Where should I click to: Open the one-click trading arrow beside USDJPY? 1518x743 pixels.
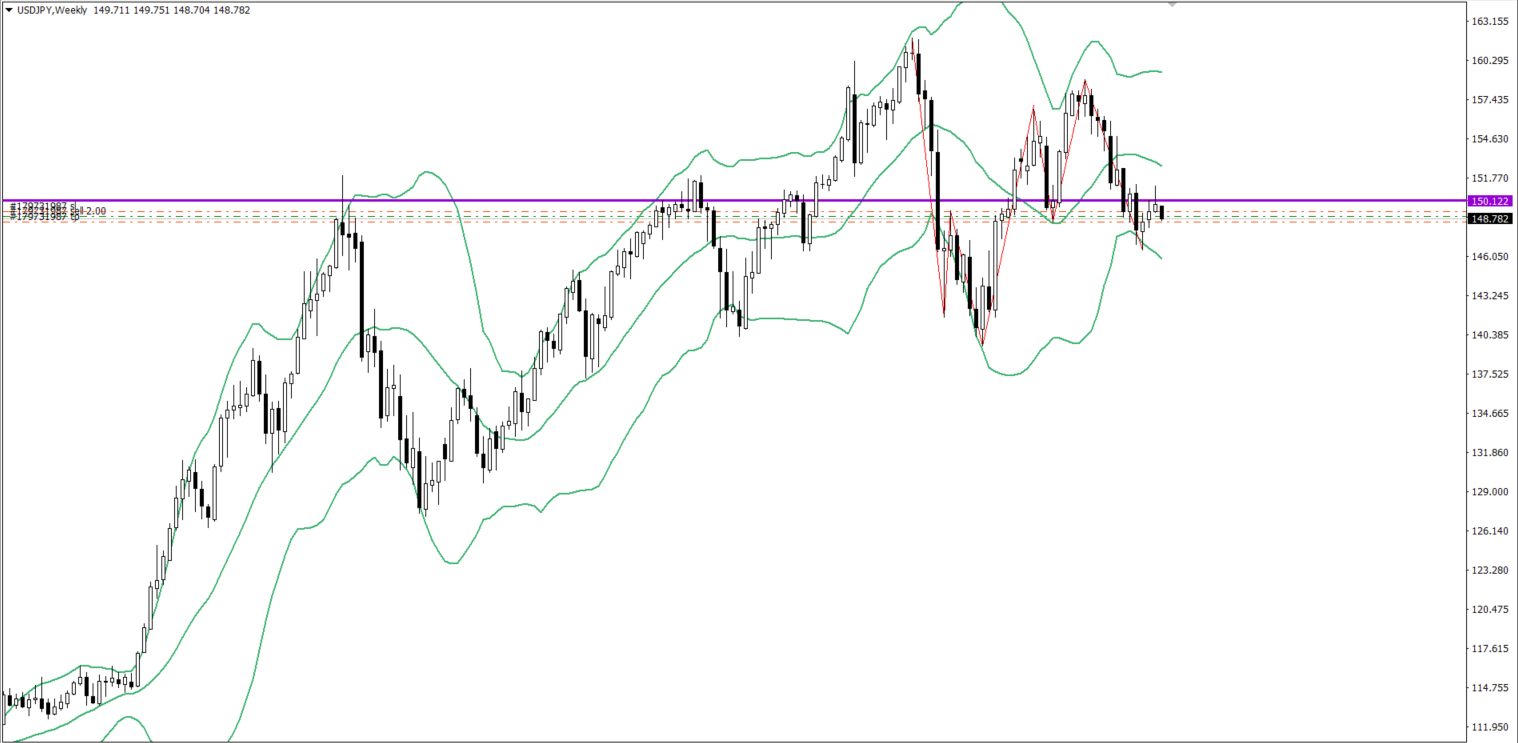pyautogui.click(x=8, y=9)
